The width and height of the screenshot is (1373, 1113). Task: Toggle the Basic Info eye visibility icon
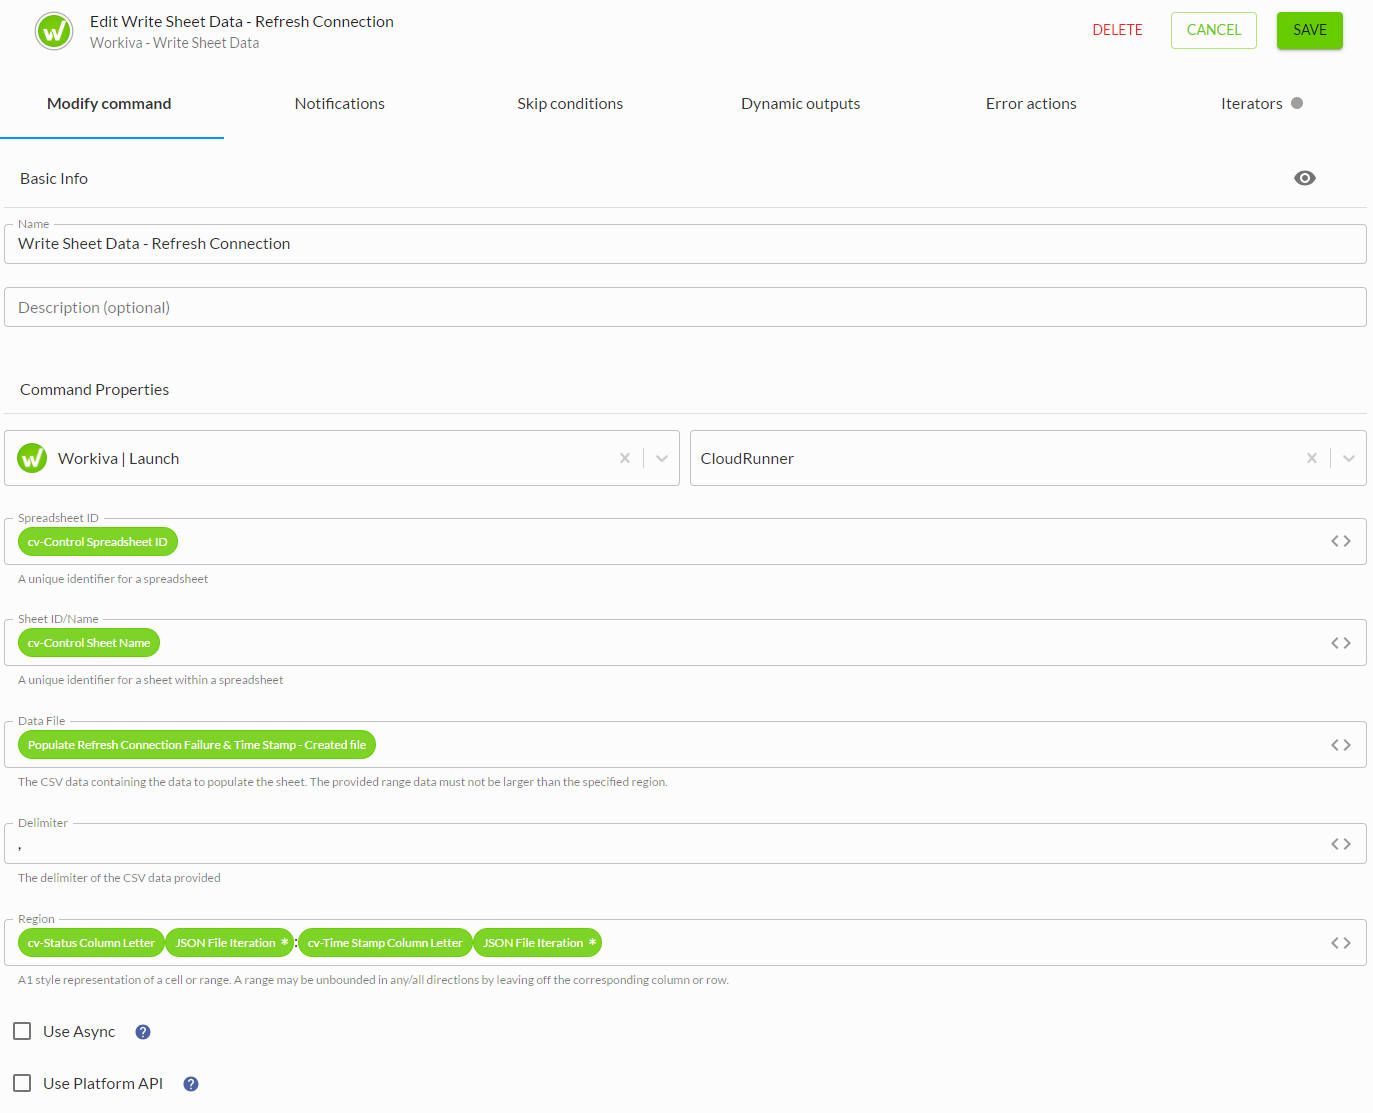point(1305,178)
